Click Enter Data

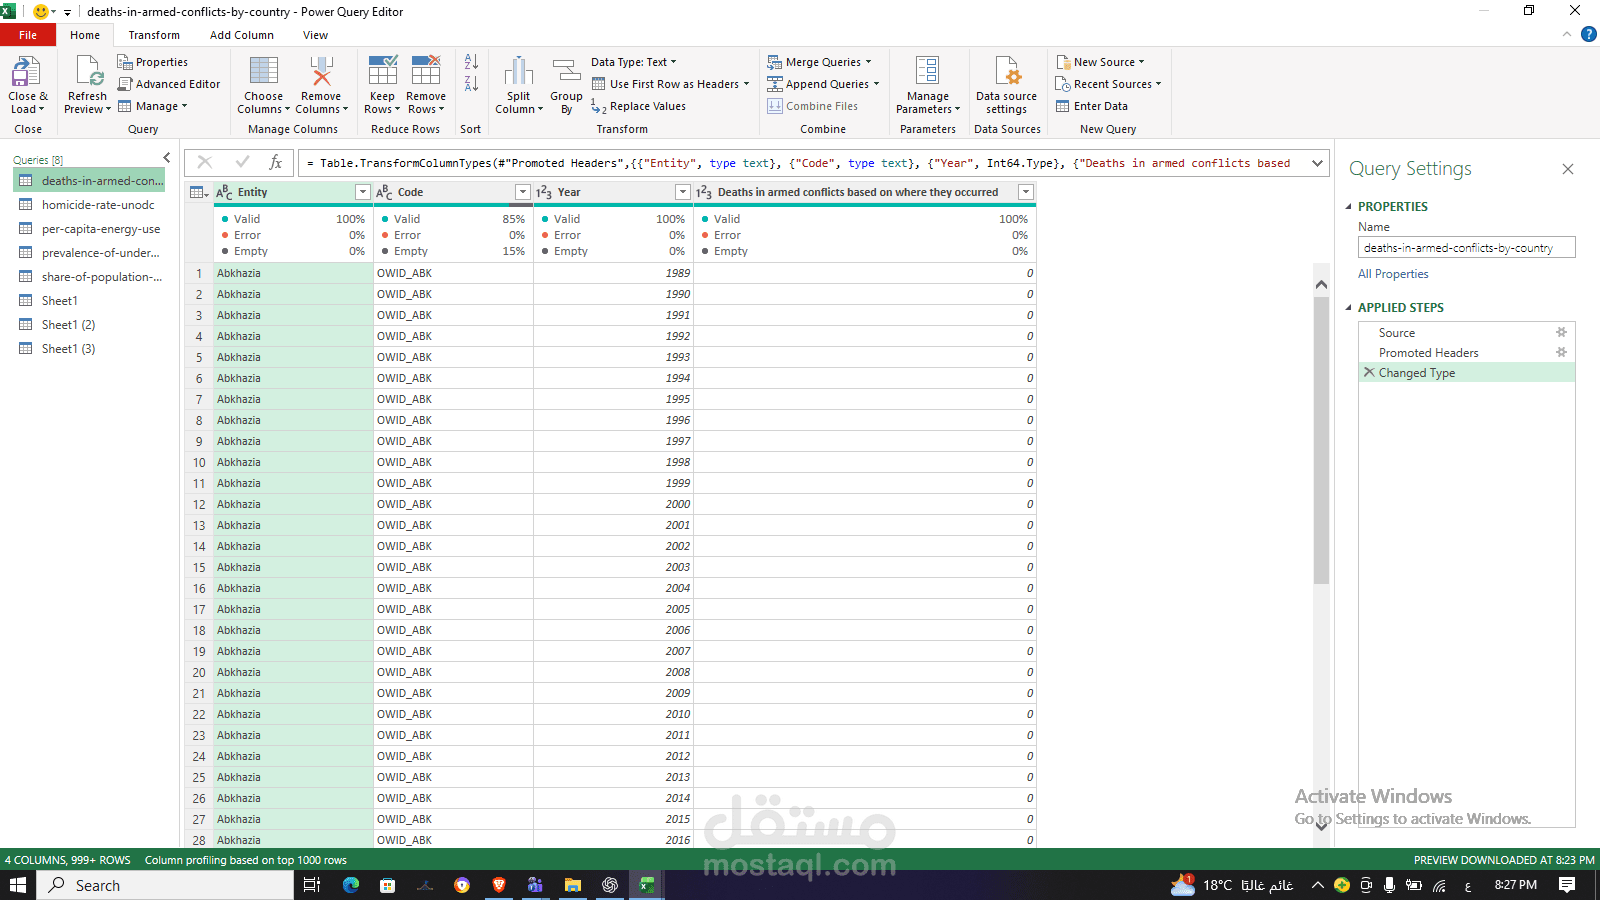[1092, 106]
